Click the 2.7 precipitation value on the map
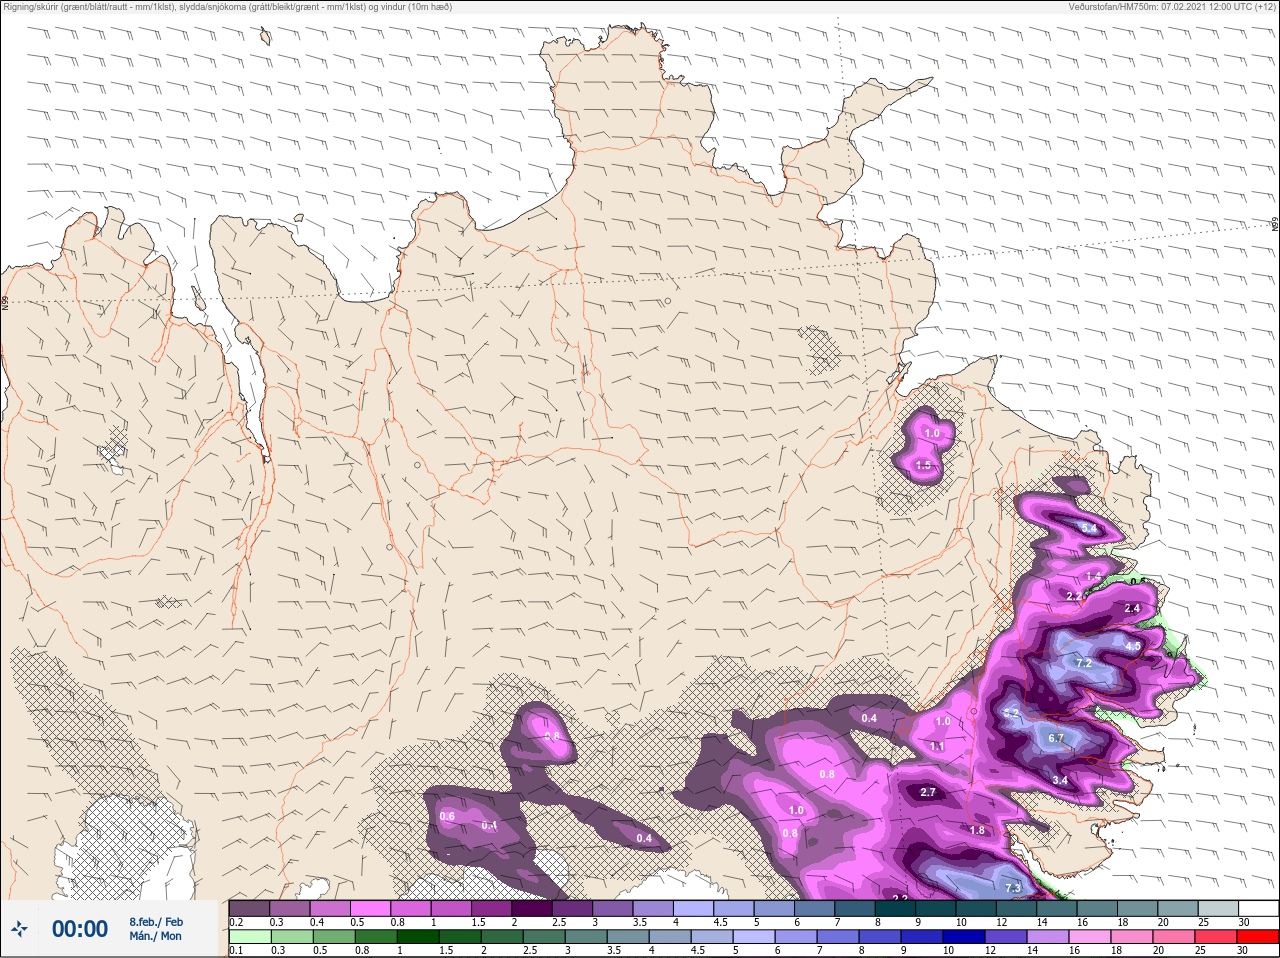Screen dimensions: 1280x958 [927, 792]
